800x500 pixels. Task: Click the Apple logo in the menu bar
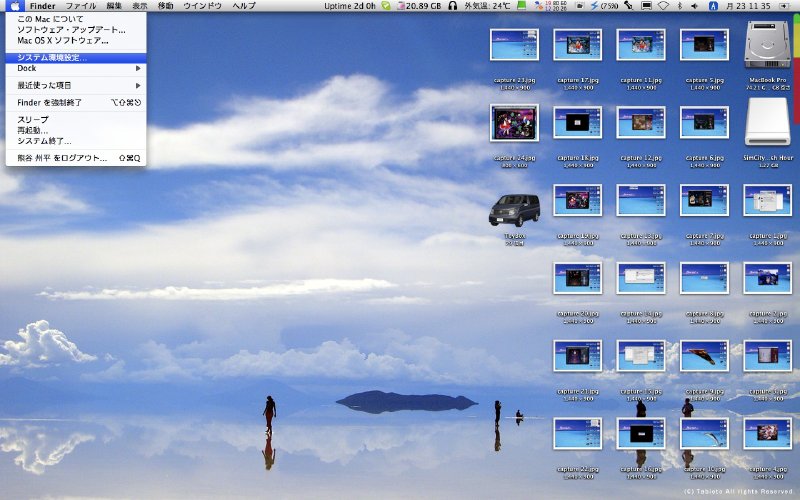(15, 6)
